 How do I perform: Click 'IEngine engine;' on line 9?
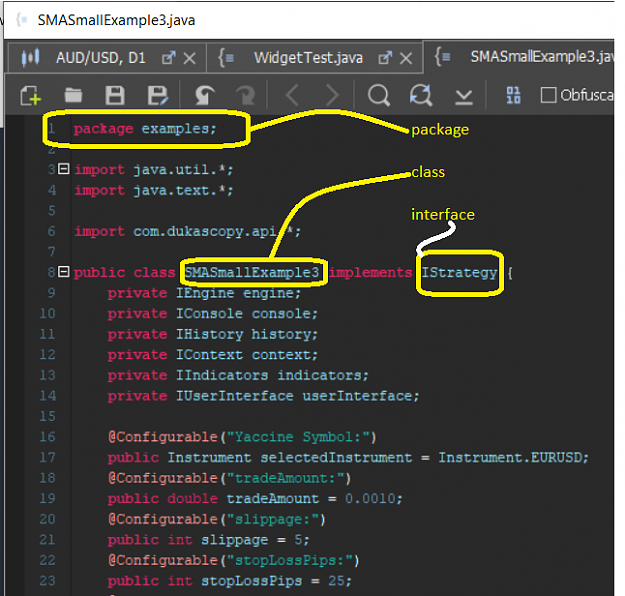[x=238, y=293]
